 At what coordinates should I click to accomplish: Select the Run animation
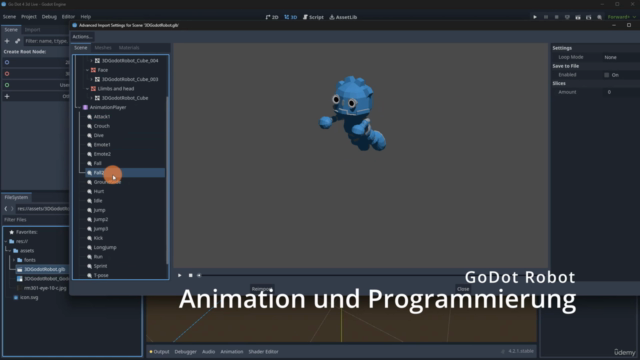click(x=98, y=257)
